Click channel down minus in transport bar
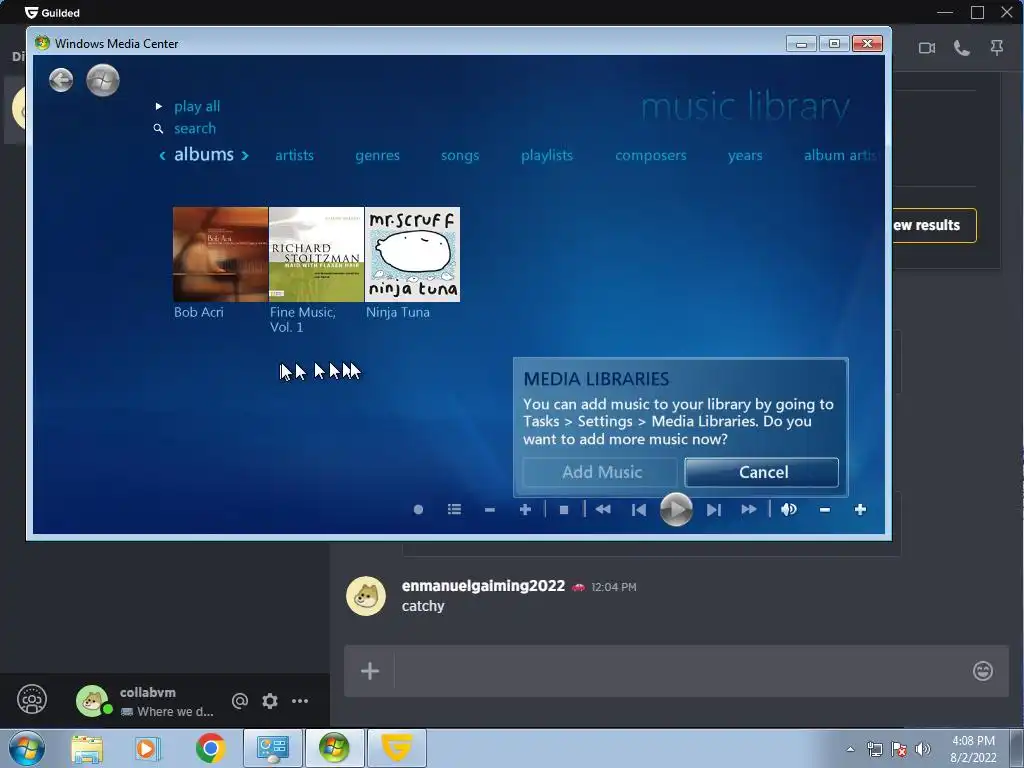 click(x=490, y=509)
